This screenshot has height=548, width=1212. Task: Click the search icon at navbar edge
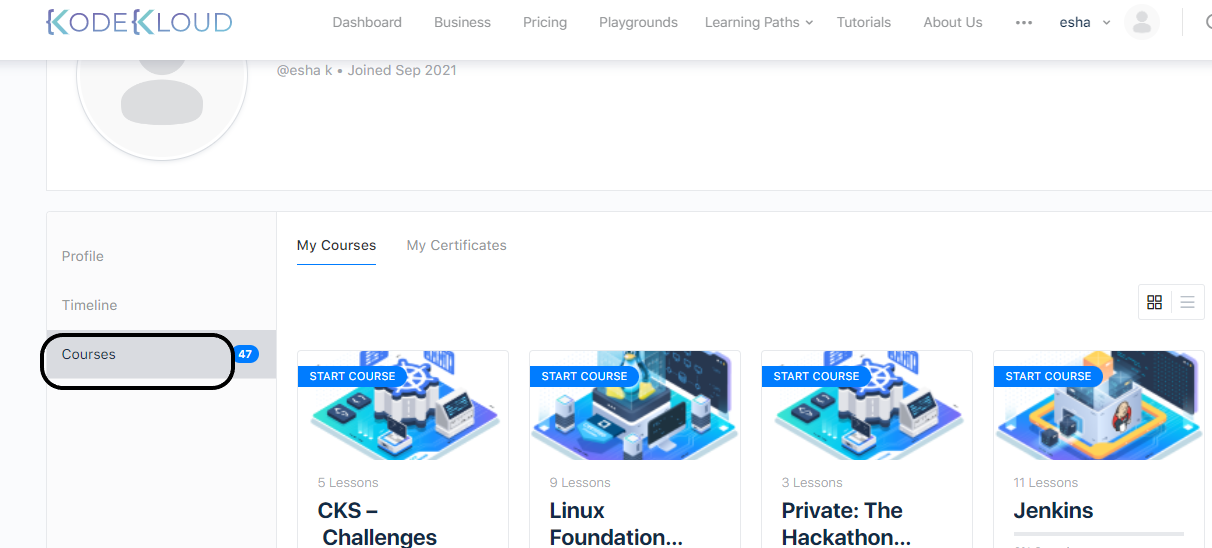(1207, 22)
